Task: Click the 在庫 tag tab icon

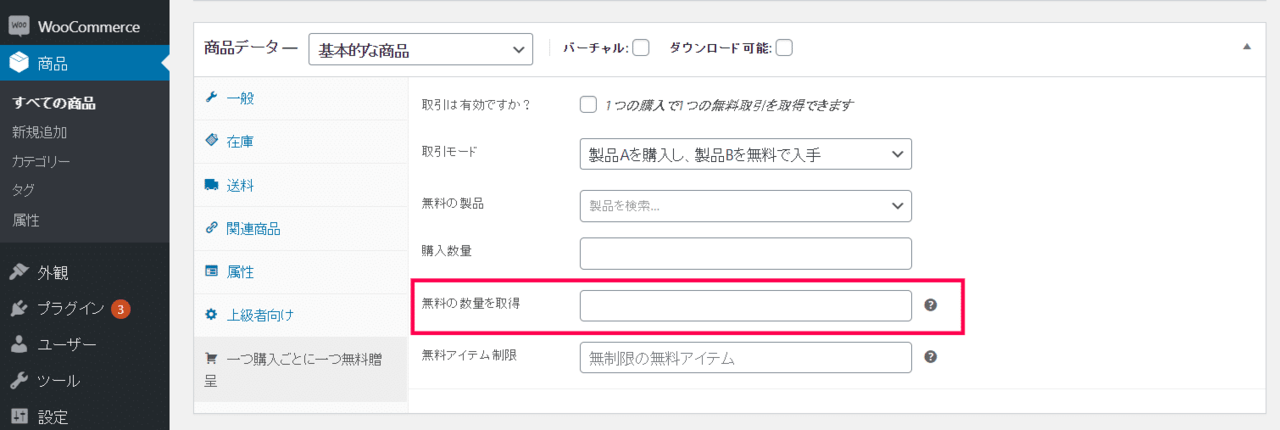Action: pos(211,141)
